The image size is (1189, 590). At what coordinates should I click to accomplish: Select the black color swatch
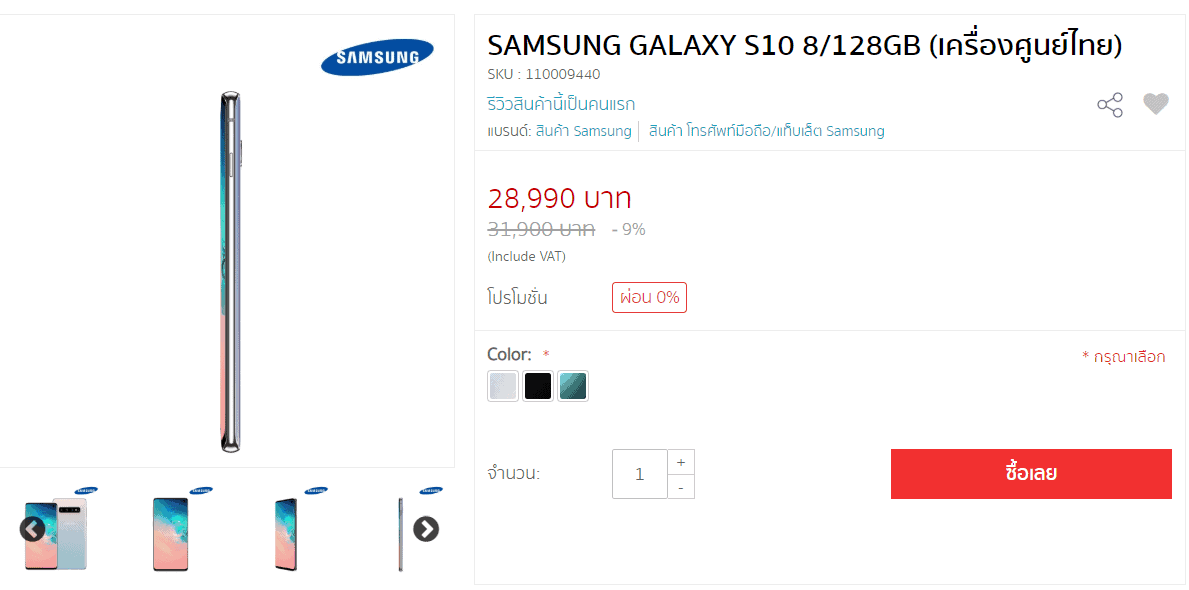click(538, 386)
